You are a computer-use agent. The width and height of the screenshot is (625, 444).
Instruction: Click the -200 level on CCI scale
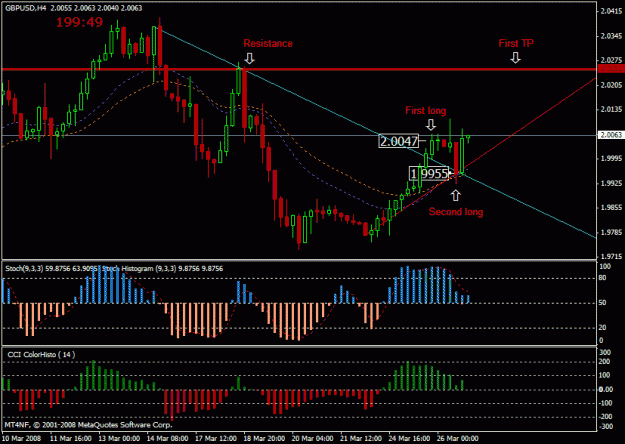(606, 417)
